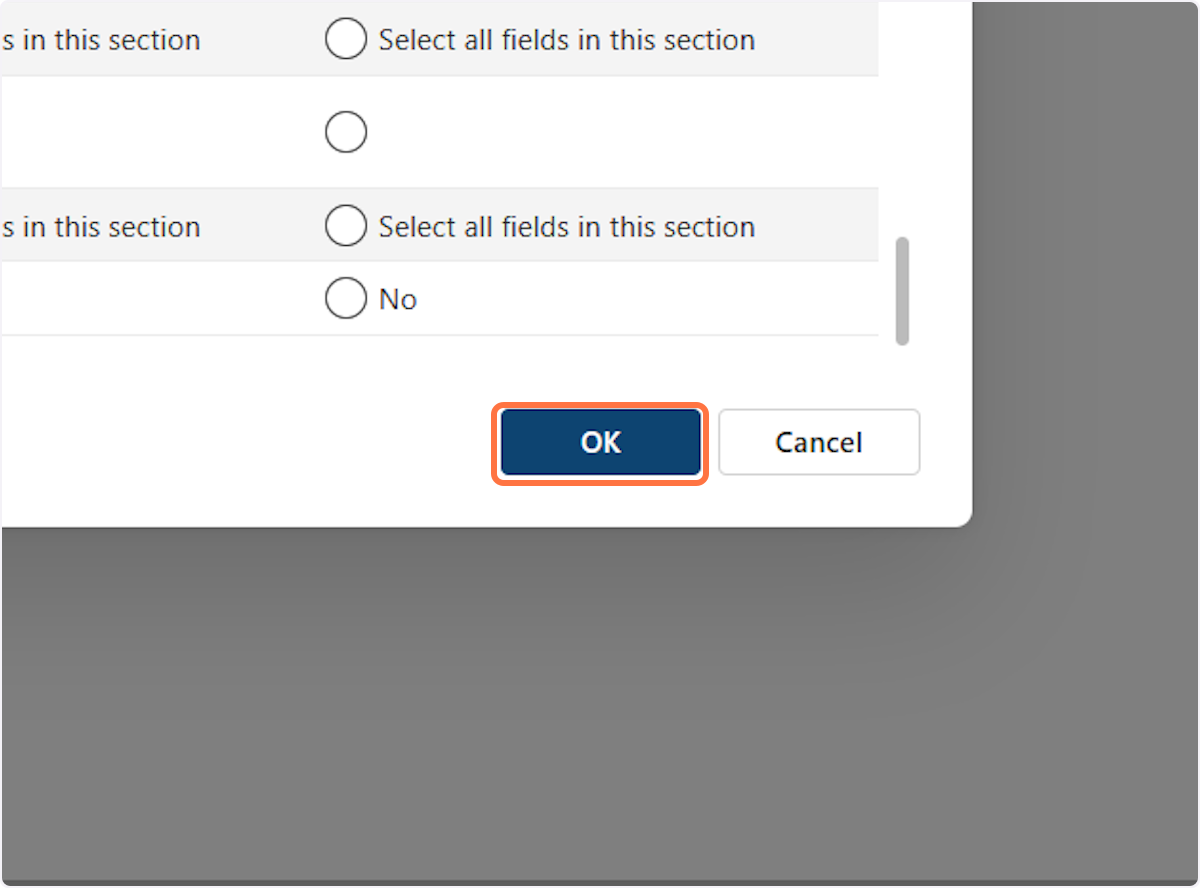1200x888 pixels.
Task: Click topmost "Select all fields in this section" text
Action: click(x=566, y=40)
